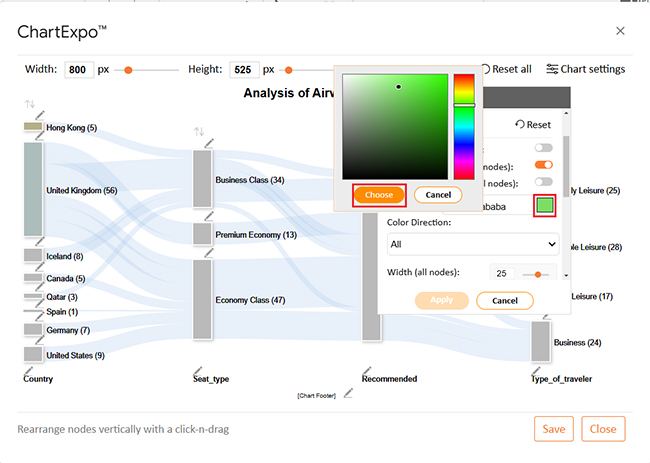Click the Width value field showing 800

[79, 70]
